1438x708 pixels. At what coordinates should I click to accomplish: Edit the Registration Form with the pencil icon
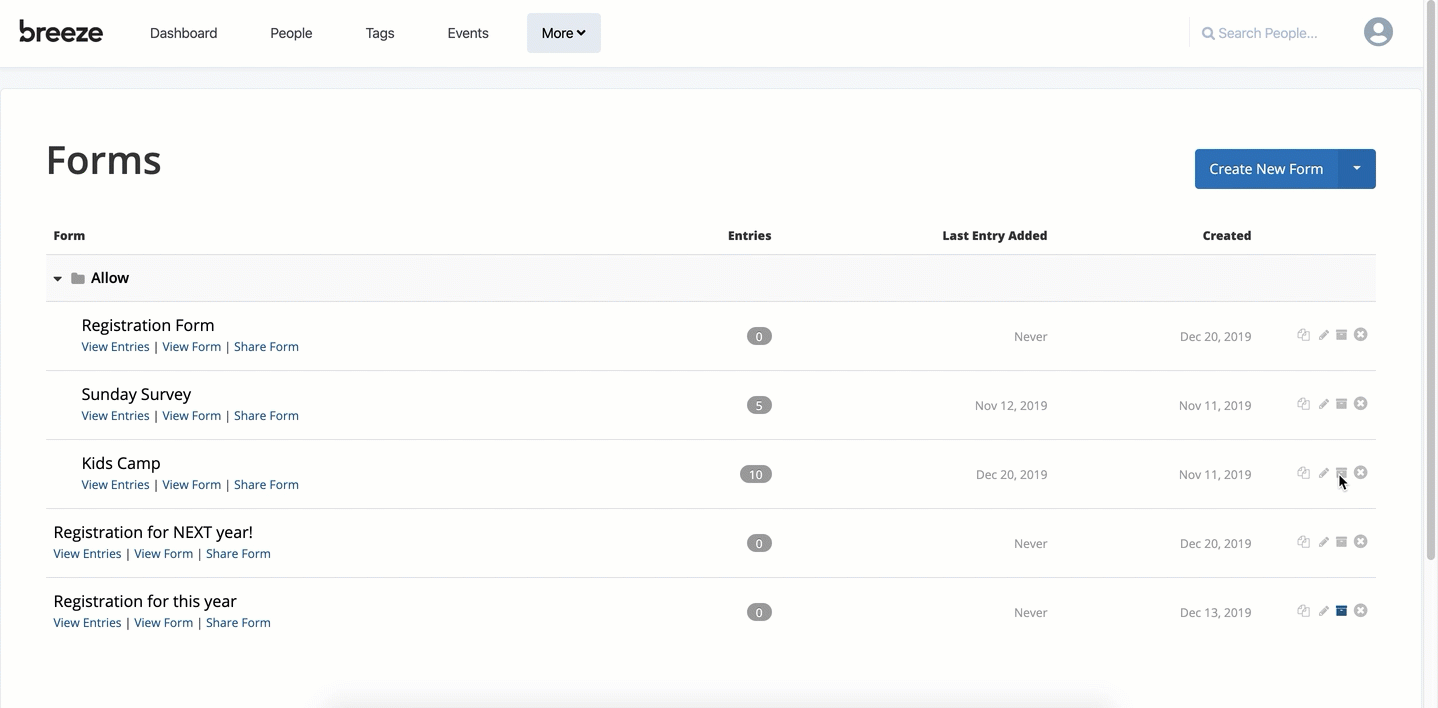click(1322, 334)
